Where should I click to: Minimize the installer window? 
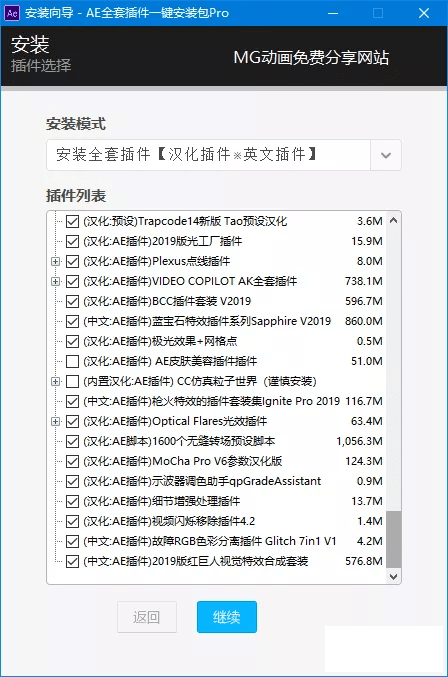pyautogui.click(x=333, y=13)
